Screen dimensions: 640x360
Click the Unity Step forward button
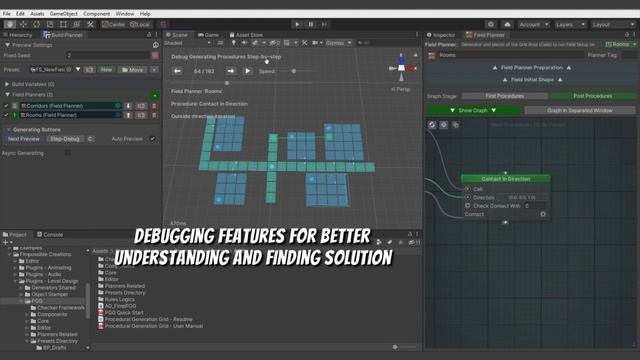(324, 24)
